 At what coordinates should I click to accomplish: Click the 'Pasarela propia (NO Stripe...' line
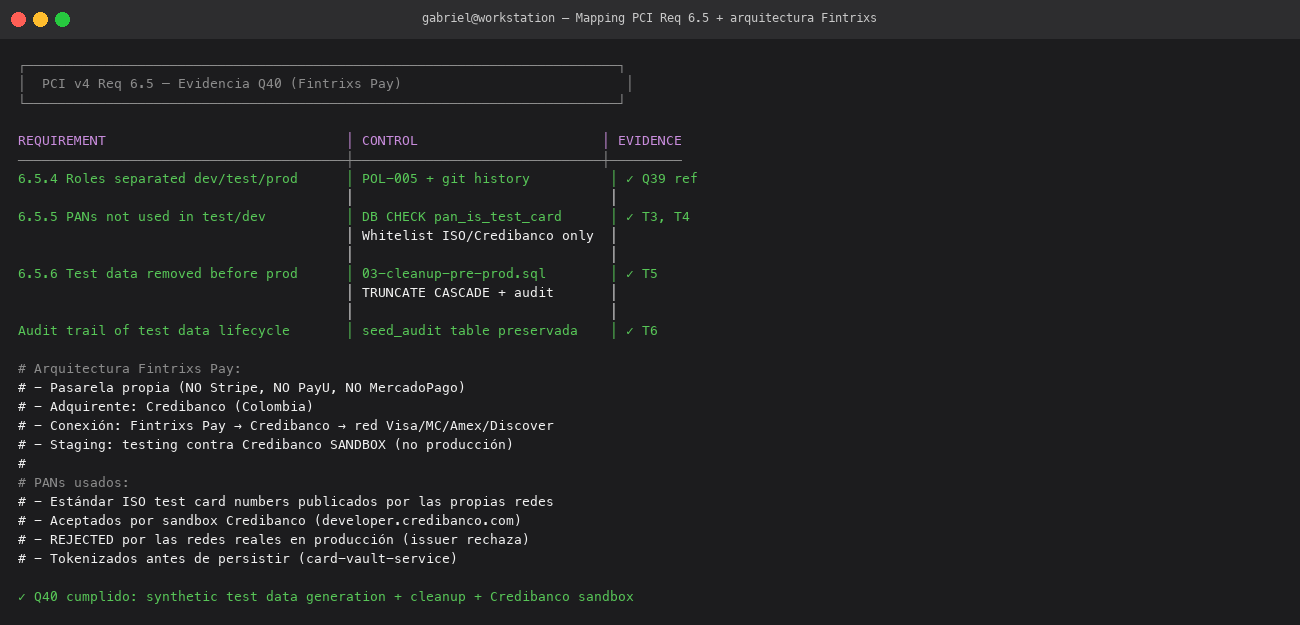(242, 388)
